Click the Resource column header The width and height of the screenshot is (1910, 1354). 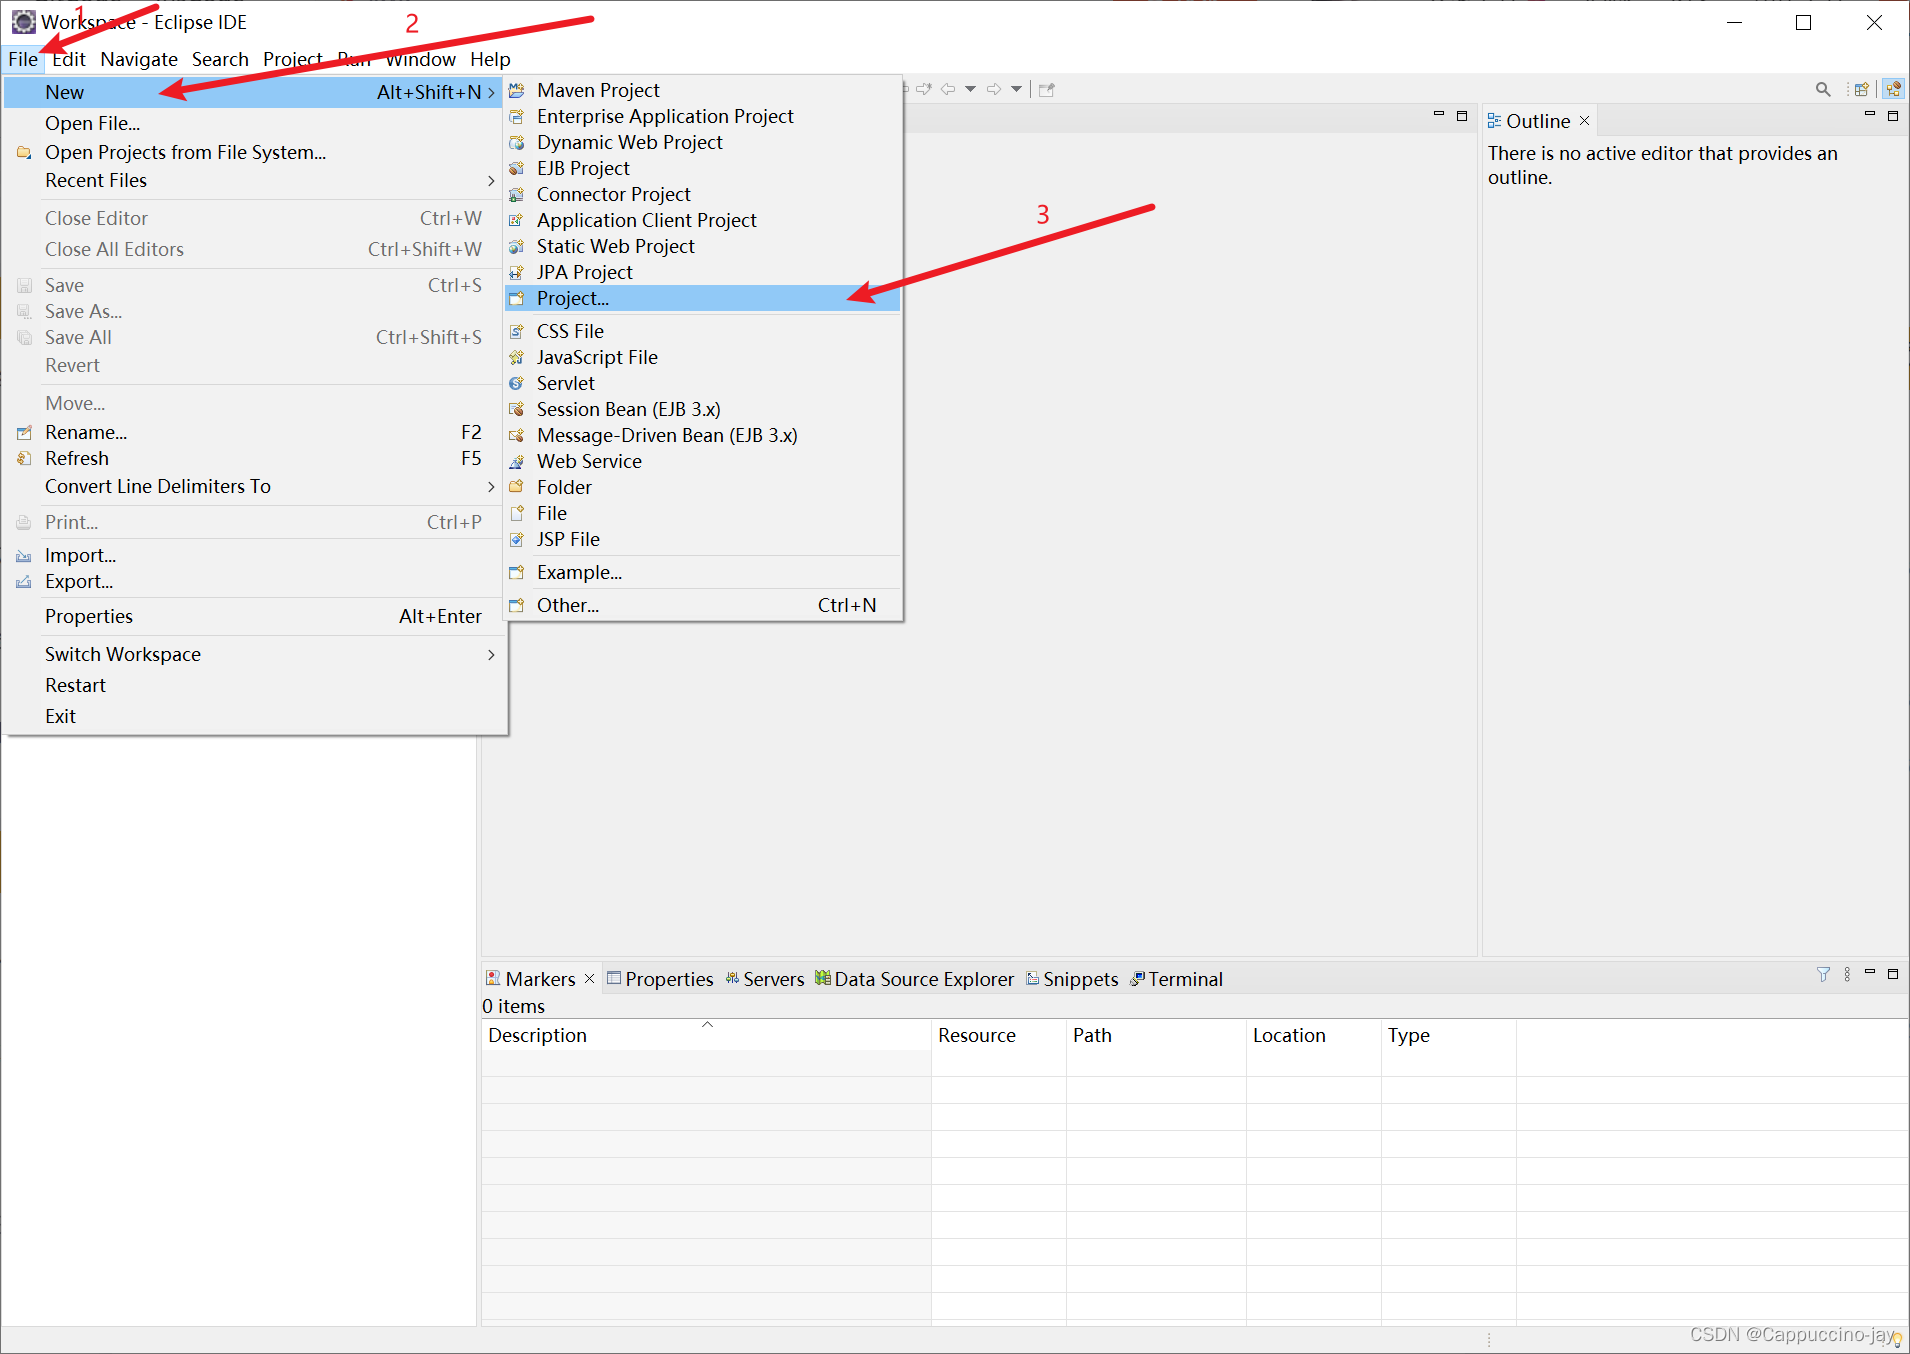pyautogui.click(x=998, y=1036)
